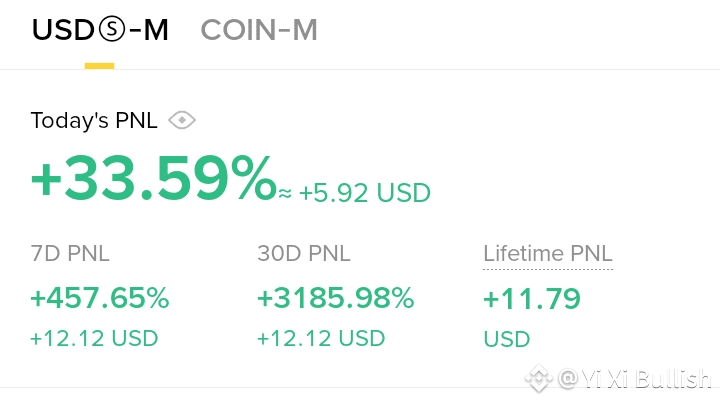Select the 30D PNL label
Image resolution: width=720 pixels, height=404 pixels.
pos(304,254)
